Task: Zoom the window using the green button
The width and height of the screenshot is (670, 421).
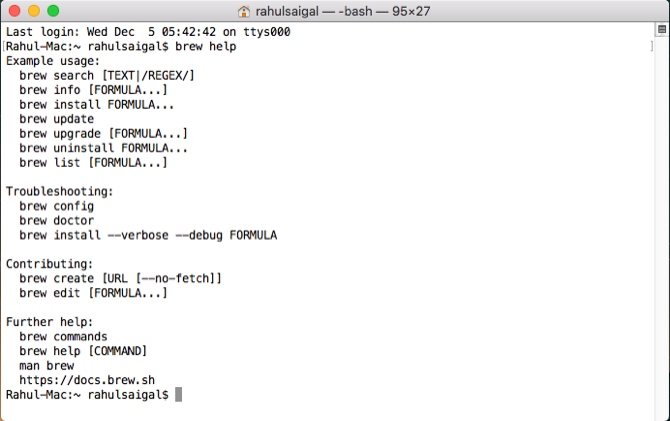Action: pos(53,11)
